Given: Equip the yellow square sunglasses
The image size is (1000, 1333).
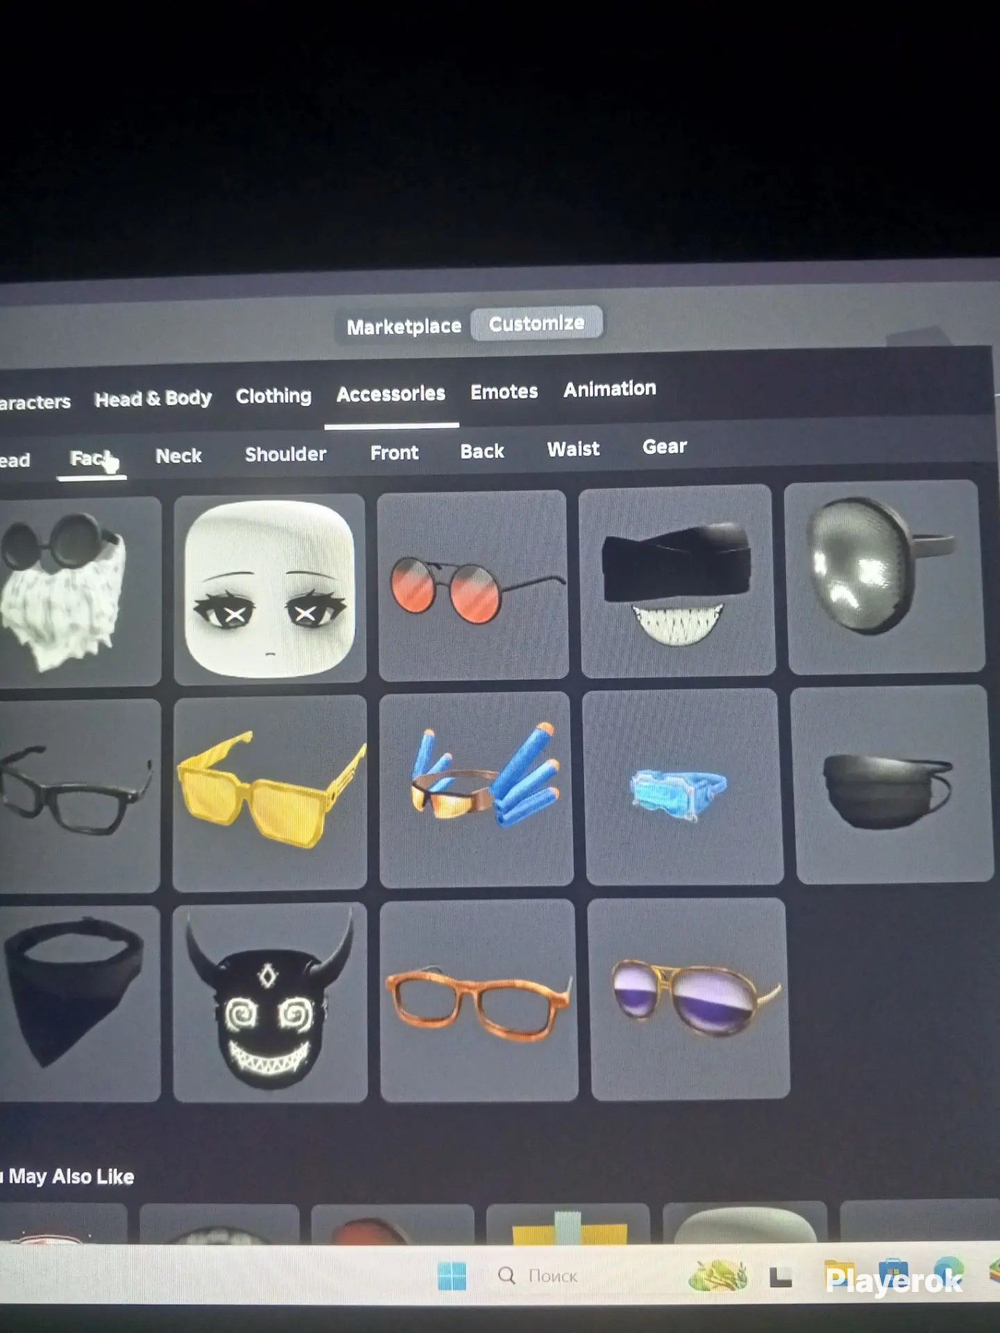Looking at the screenshot, I should (x=270, y=792).
